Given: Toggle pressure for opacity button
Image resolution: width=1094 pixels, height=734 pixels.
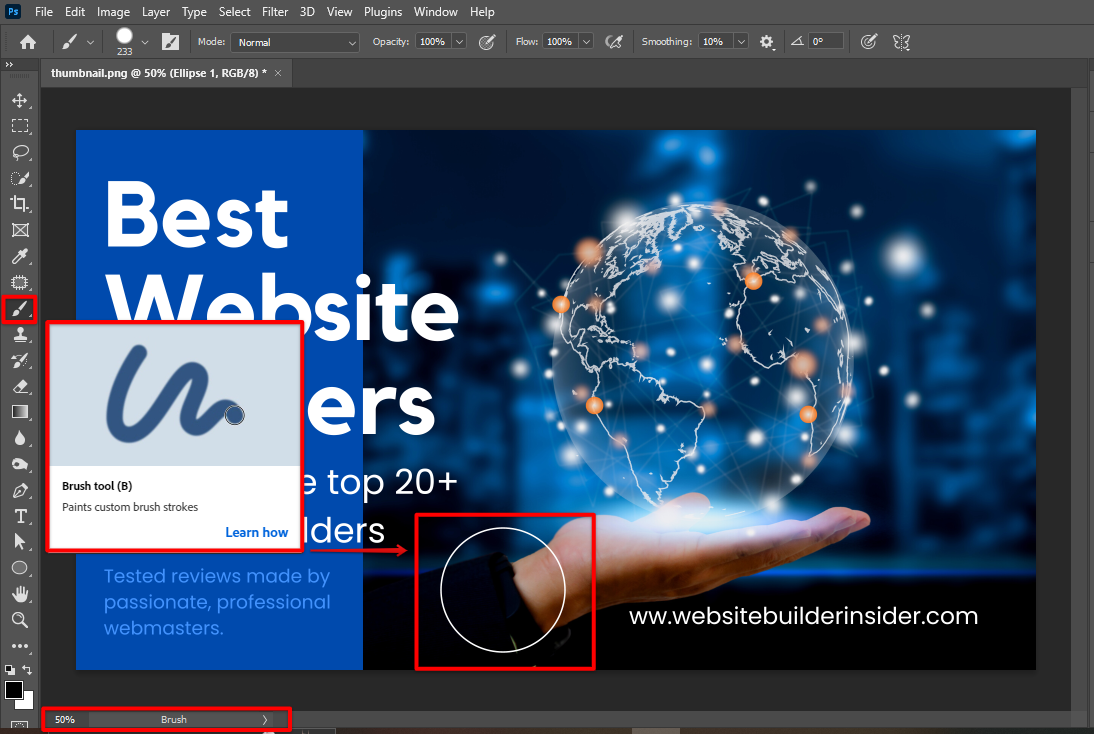Looking at the screenshot, I should click(x=487, y=42).
